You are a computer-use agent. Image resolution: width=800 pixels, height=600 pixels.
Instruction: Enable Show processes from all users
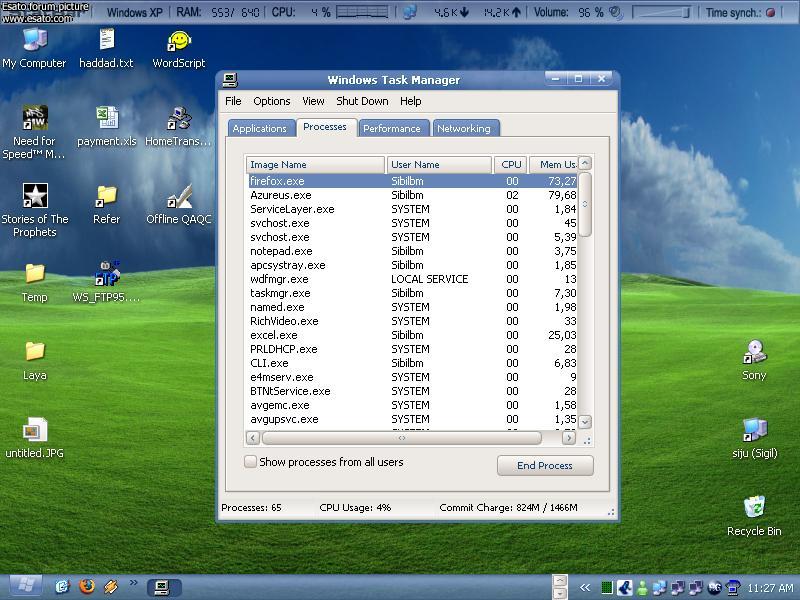click(251, 462)
